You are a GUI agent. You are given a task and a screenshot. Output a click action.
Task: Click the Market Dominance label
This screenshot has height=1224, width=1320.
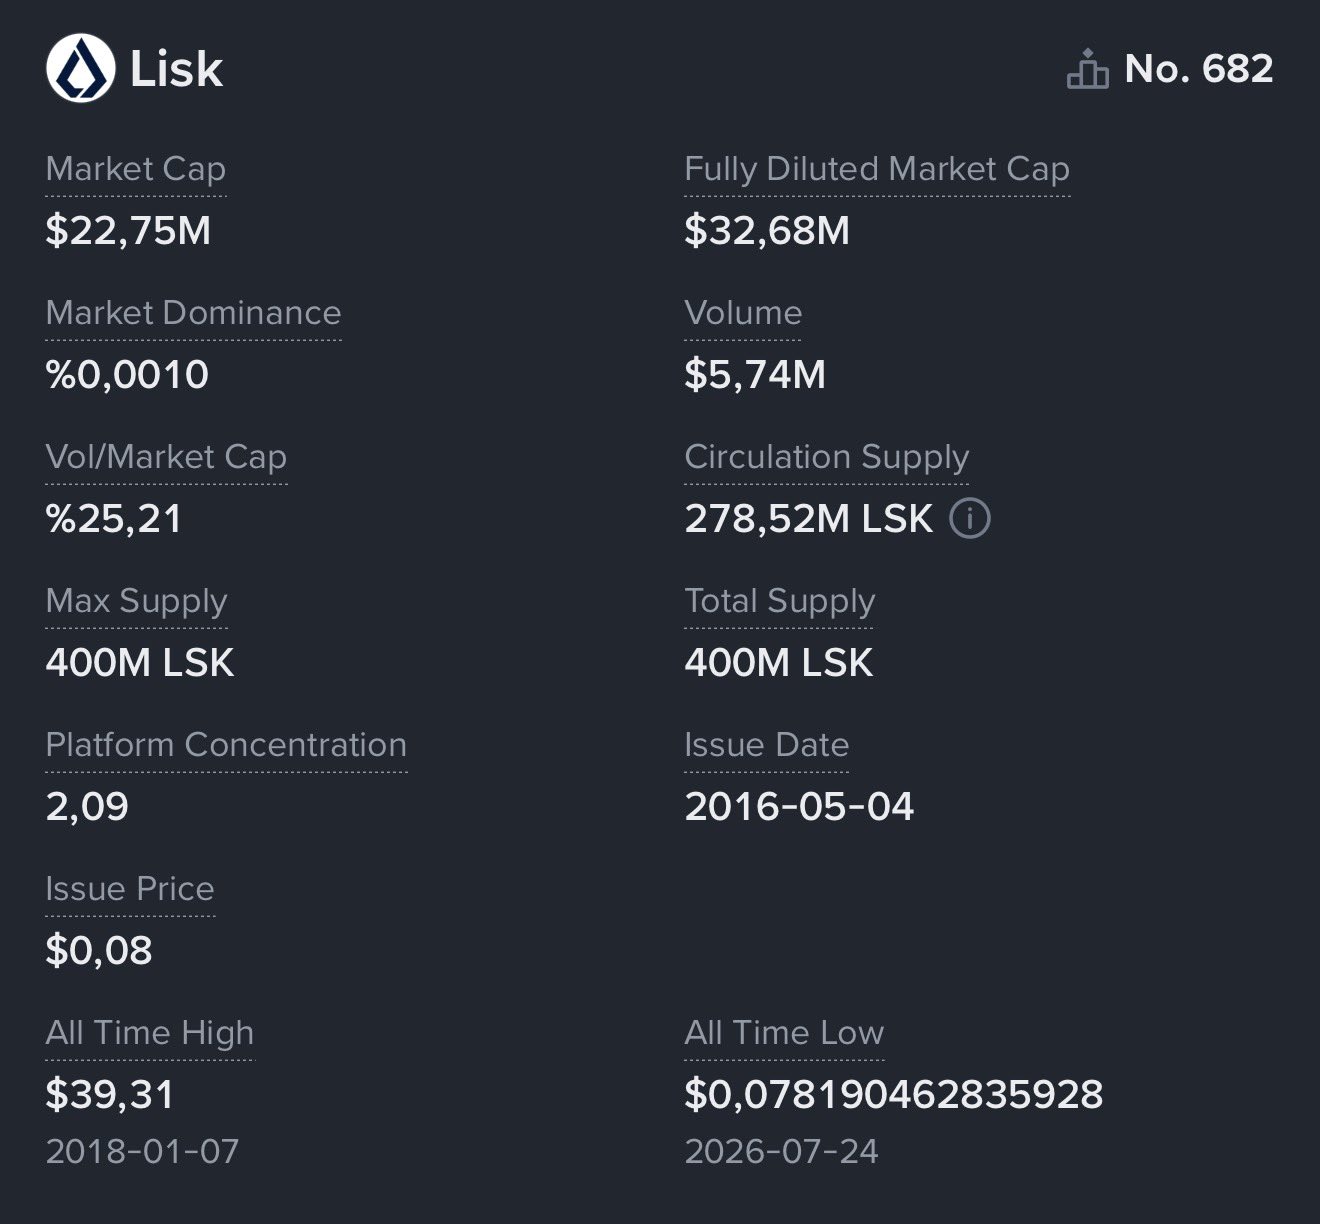(x=194, y=313)
